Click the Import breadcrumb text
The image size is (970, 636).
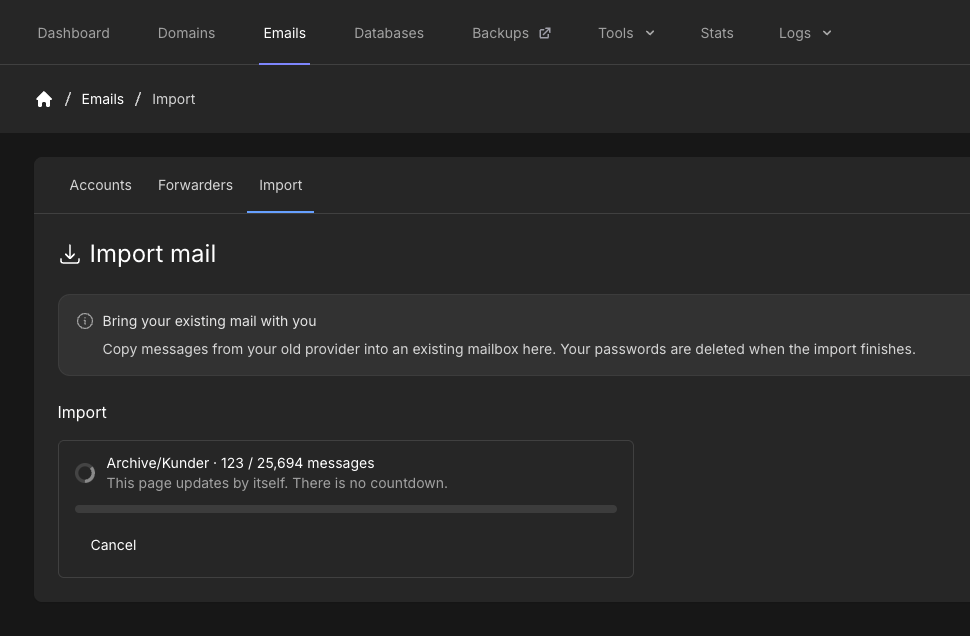[x=174, y=99]
